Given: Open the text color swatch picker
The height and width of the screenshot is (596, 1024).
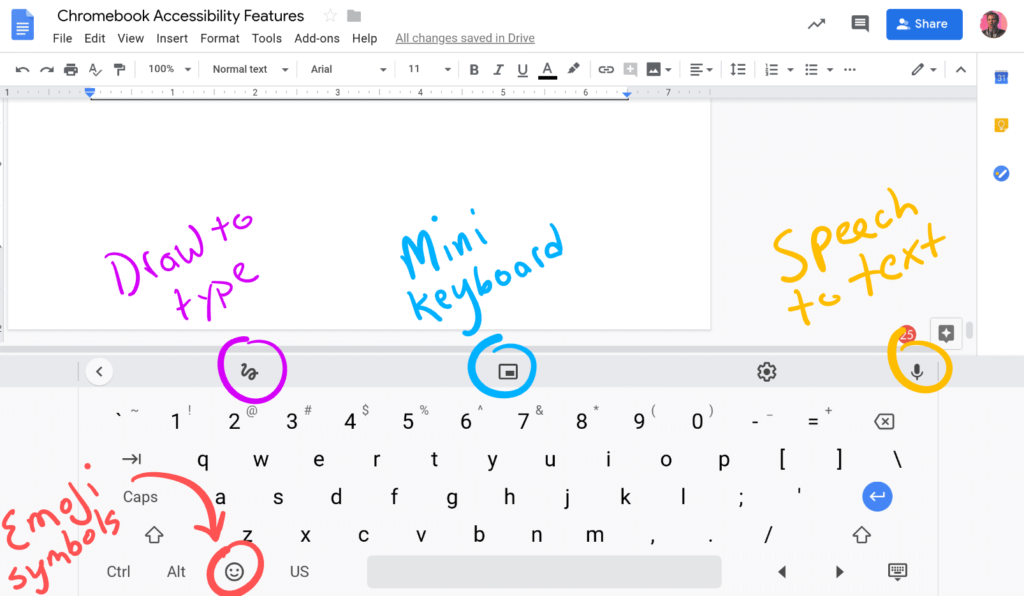Looking at the screenshot, I should pyautogui.click(x=547, y=69).
